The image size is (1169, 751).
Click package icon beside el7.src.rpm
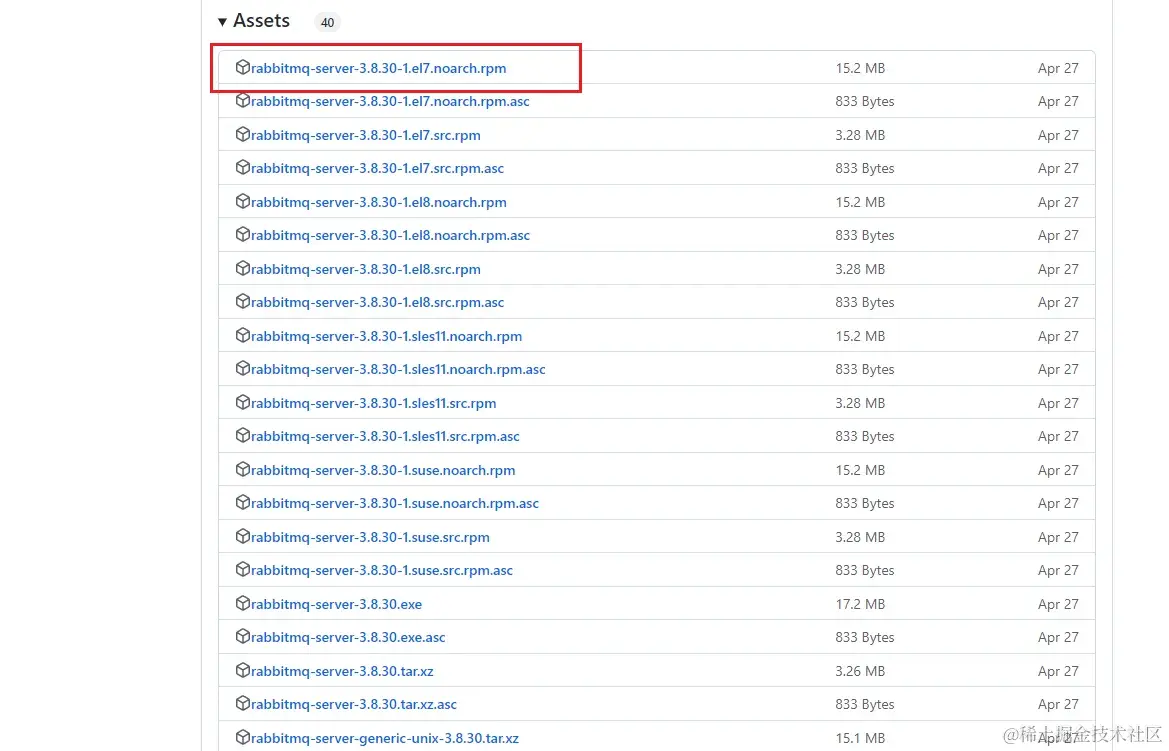(x=242, y=134)
